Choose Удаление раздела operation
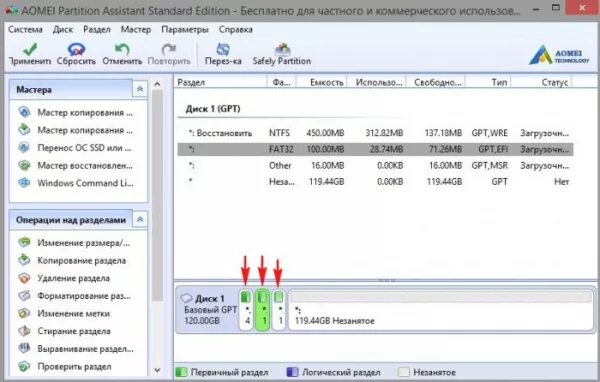This screenshot has width=600, height=382. pyautogui.click(x=64, y=278)
